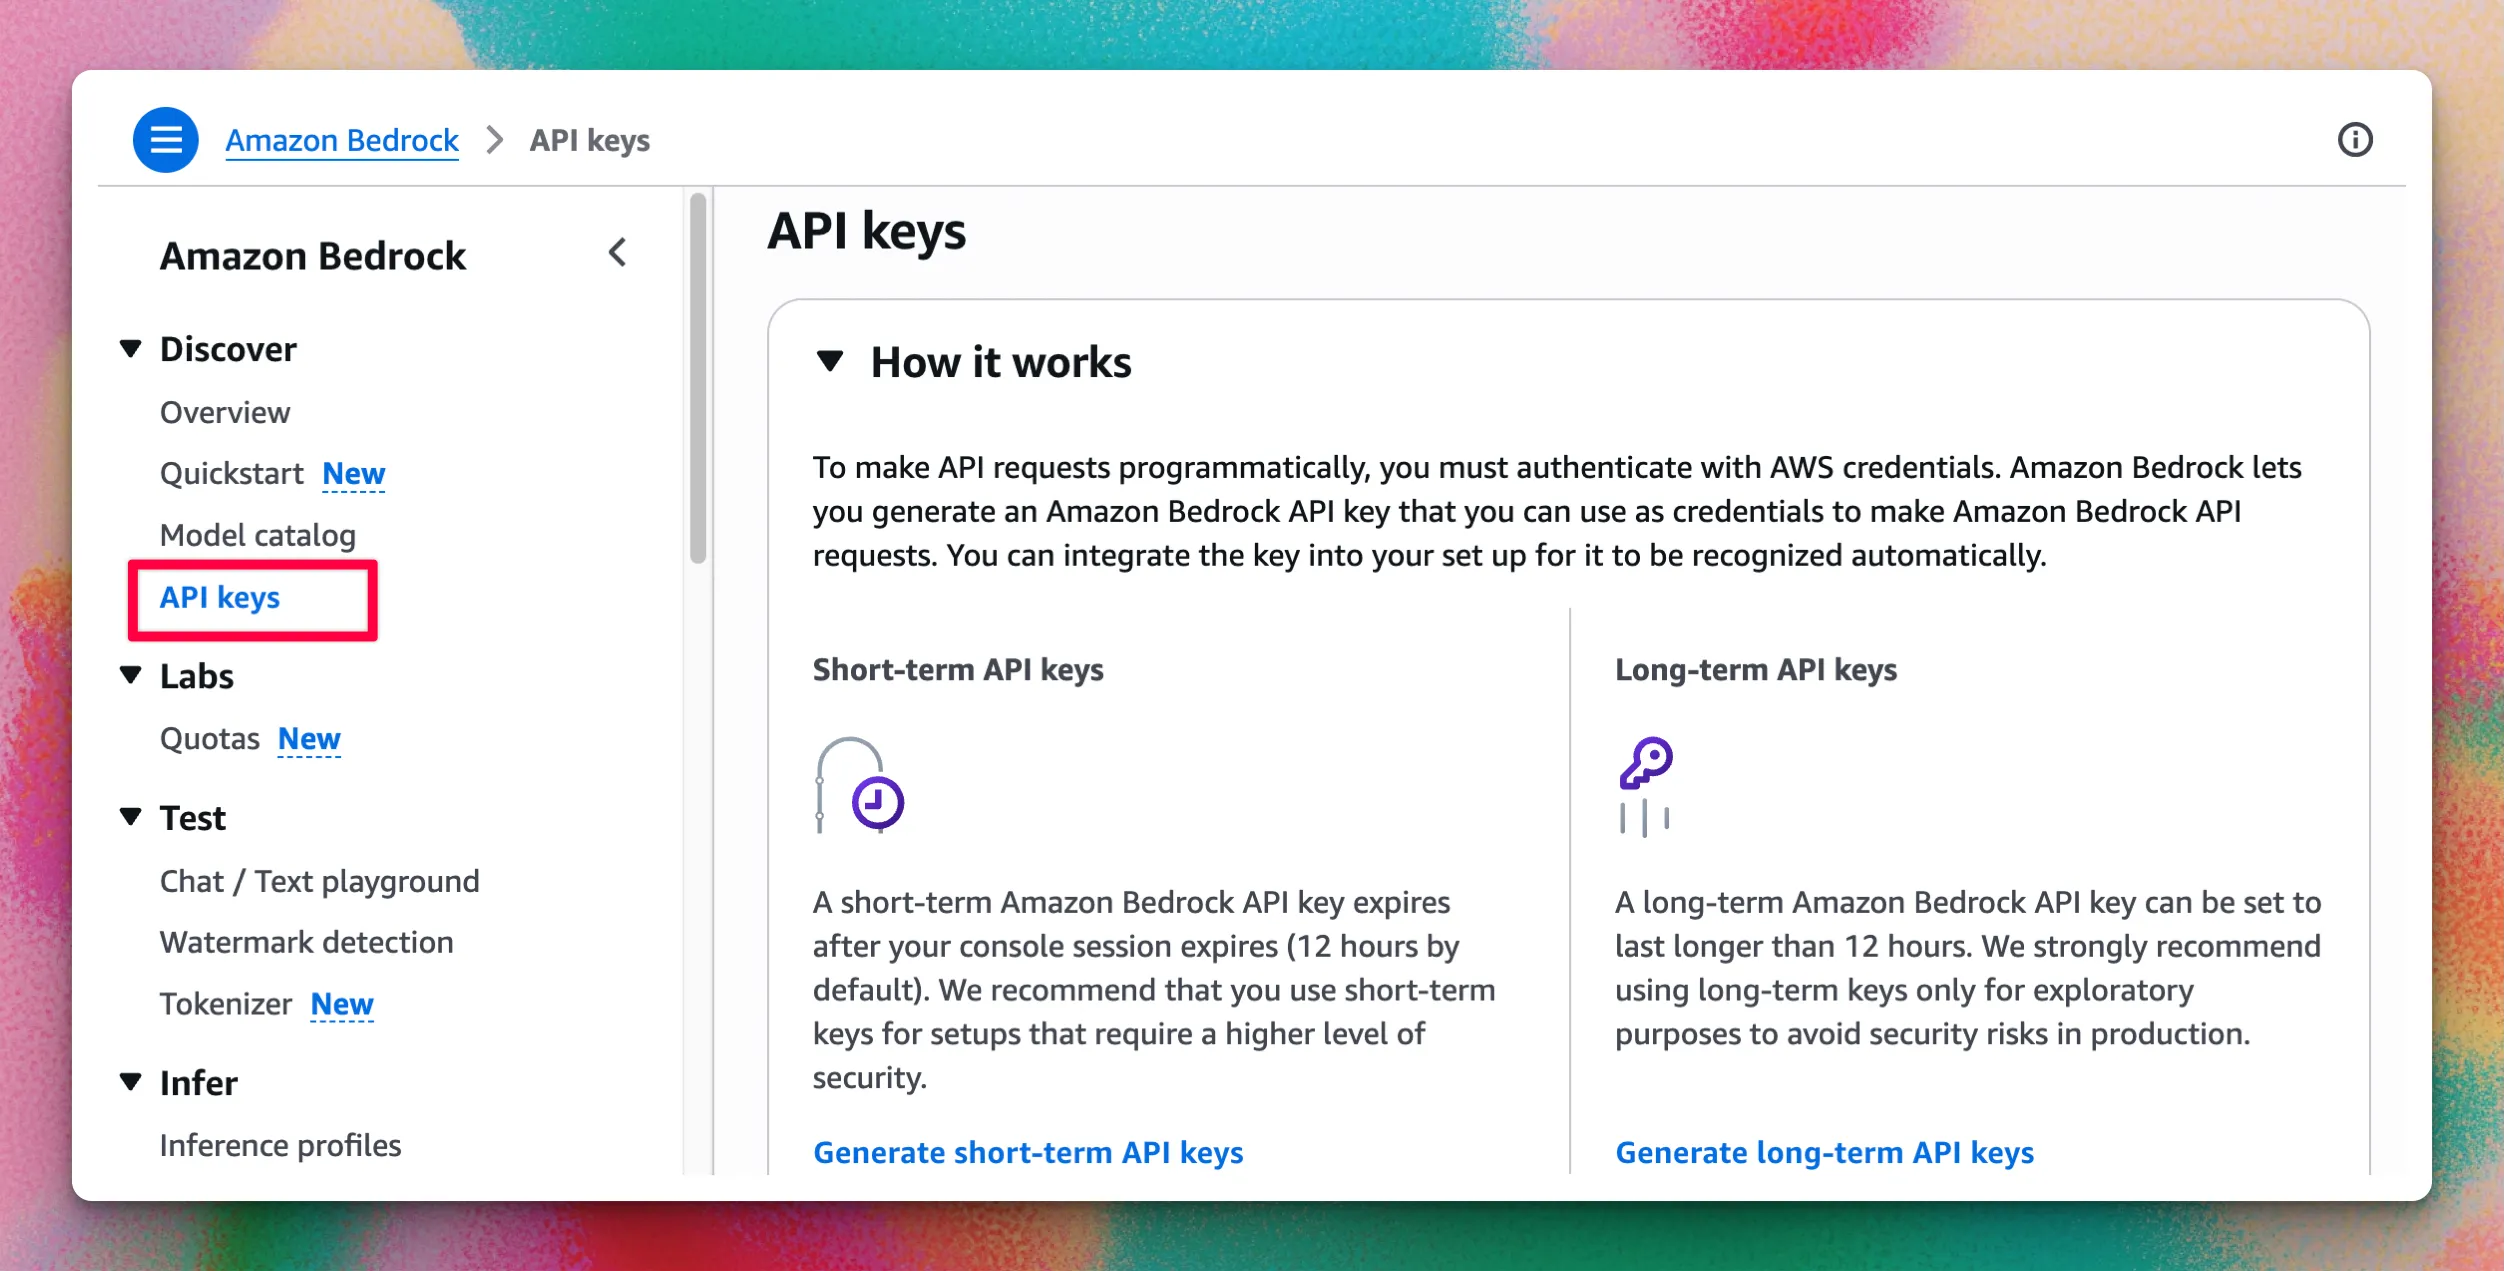Click the info circle icon
Viewport: 2506px width, 1272px height.
point(2354,140)
